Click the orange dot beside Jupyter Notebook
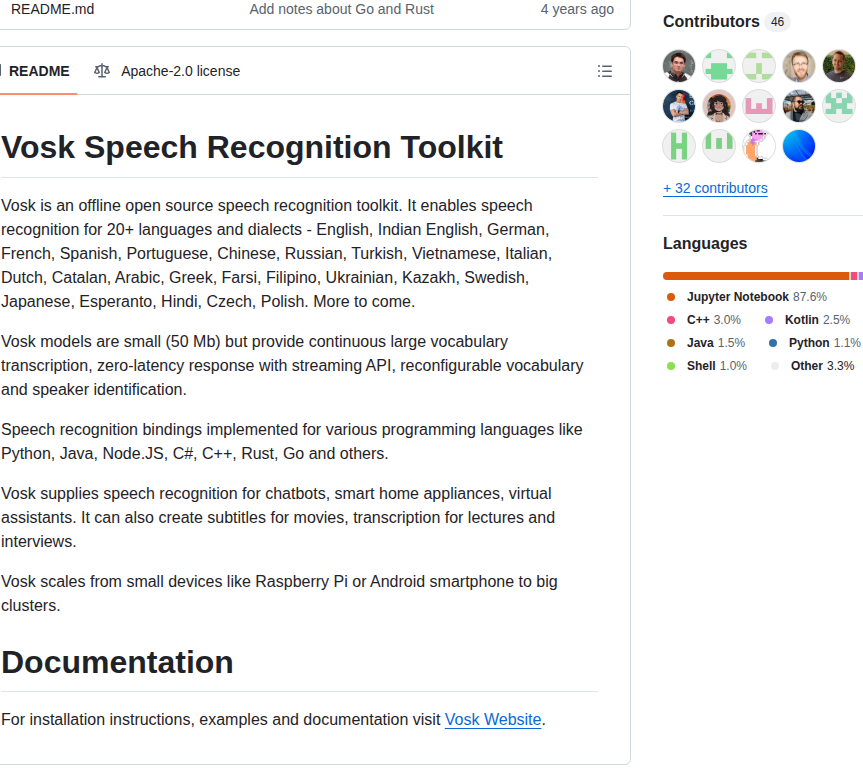 [670, 297]
